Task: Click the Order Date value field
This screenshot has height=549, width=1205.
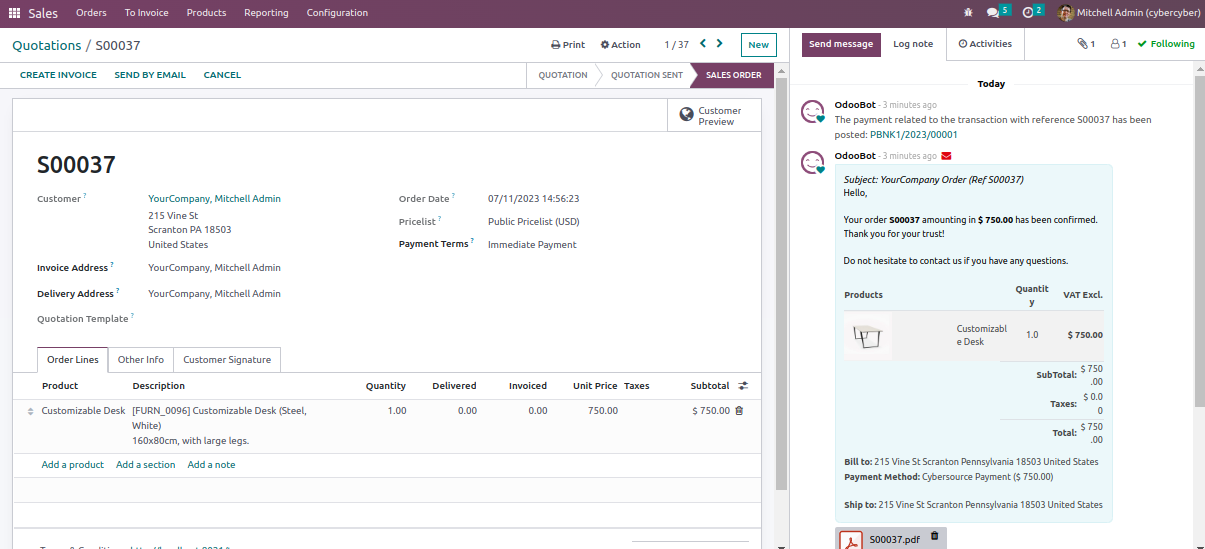Action: coord(533,199)
